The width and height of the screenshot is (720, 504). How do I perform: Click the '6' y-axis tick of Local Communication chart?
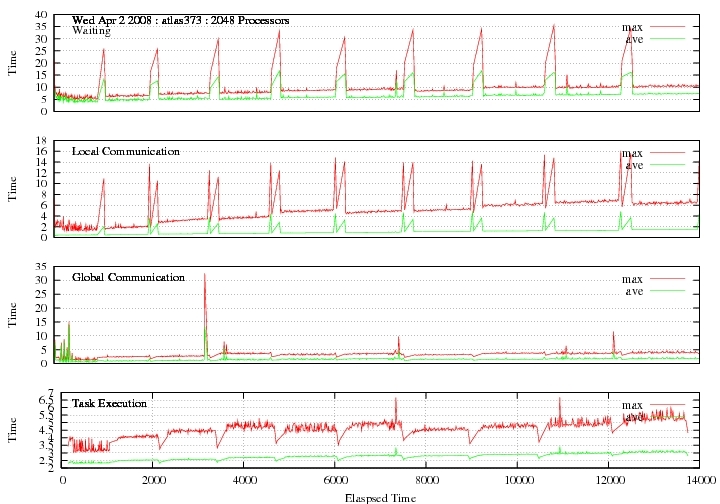44,205
